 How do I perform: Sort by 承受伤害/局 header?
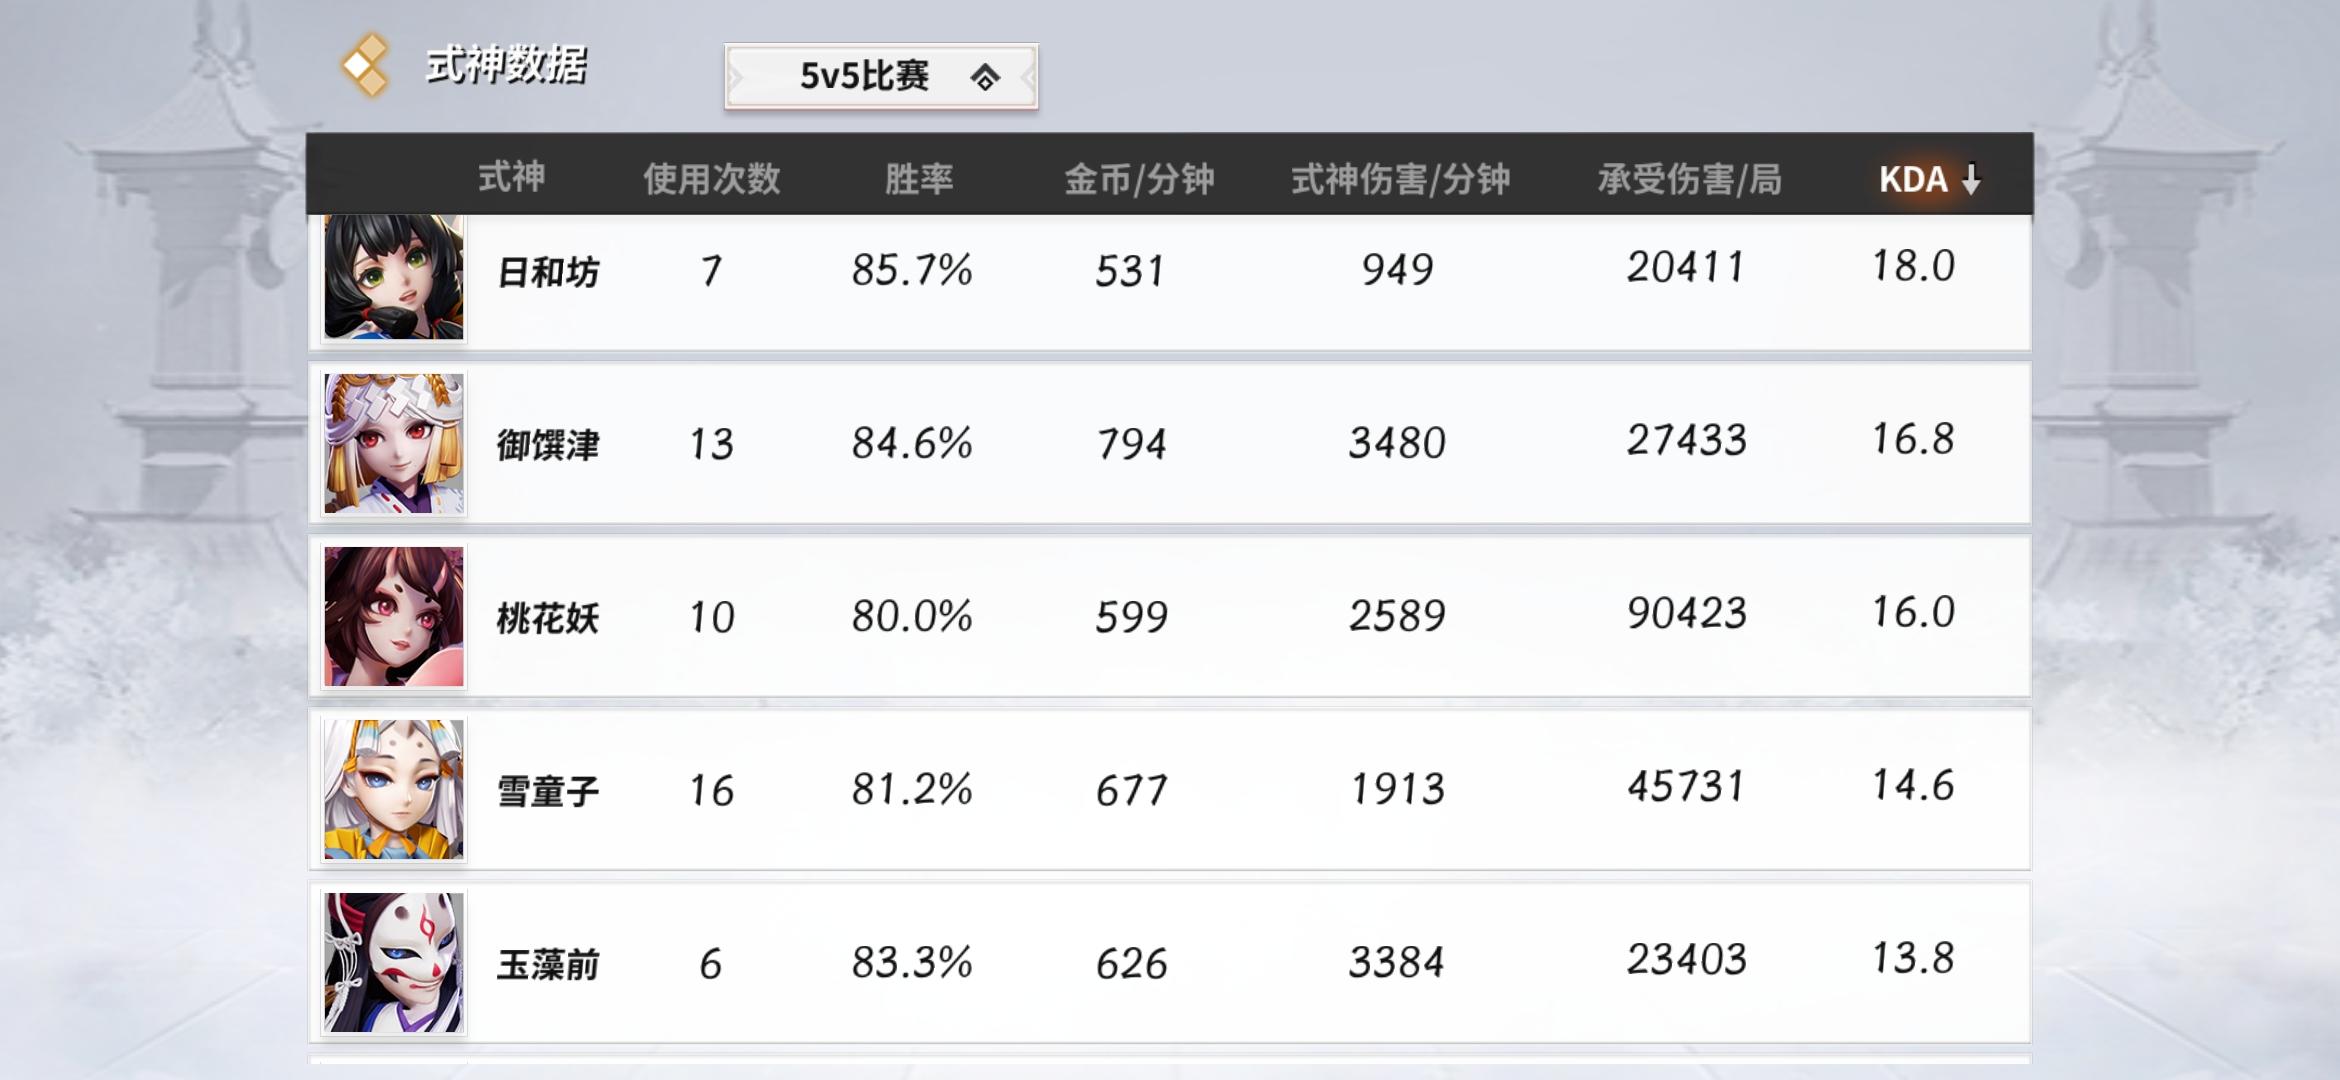[x=1689, y=179]
